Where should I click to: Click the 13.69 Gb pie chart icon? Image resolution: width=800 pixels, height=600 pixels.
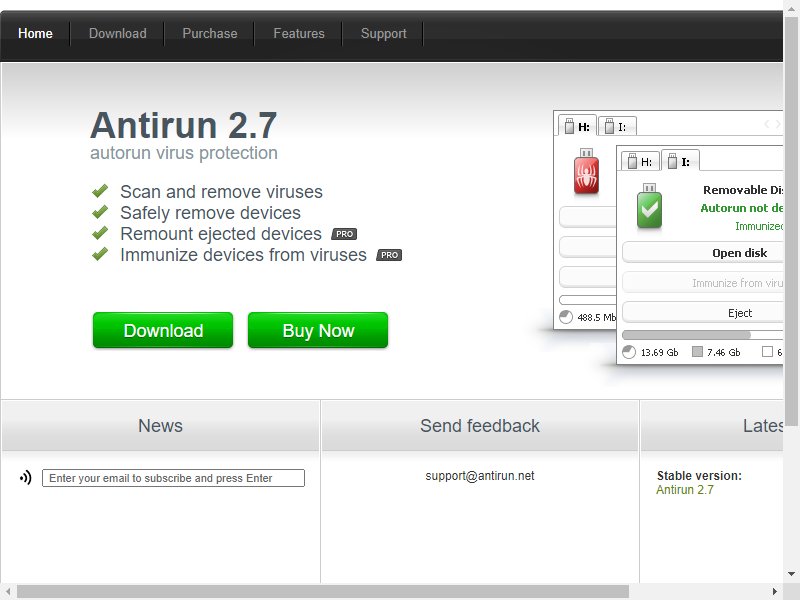(x=629, y=352)
